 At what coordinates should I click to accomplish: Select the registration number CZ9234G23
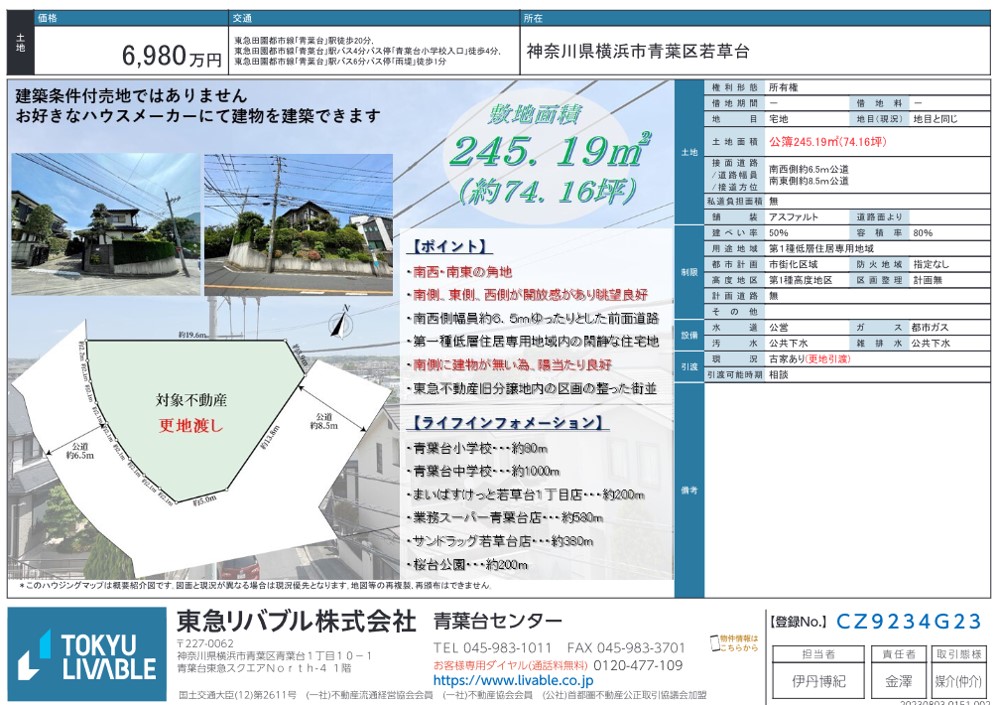909,622
